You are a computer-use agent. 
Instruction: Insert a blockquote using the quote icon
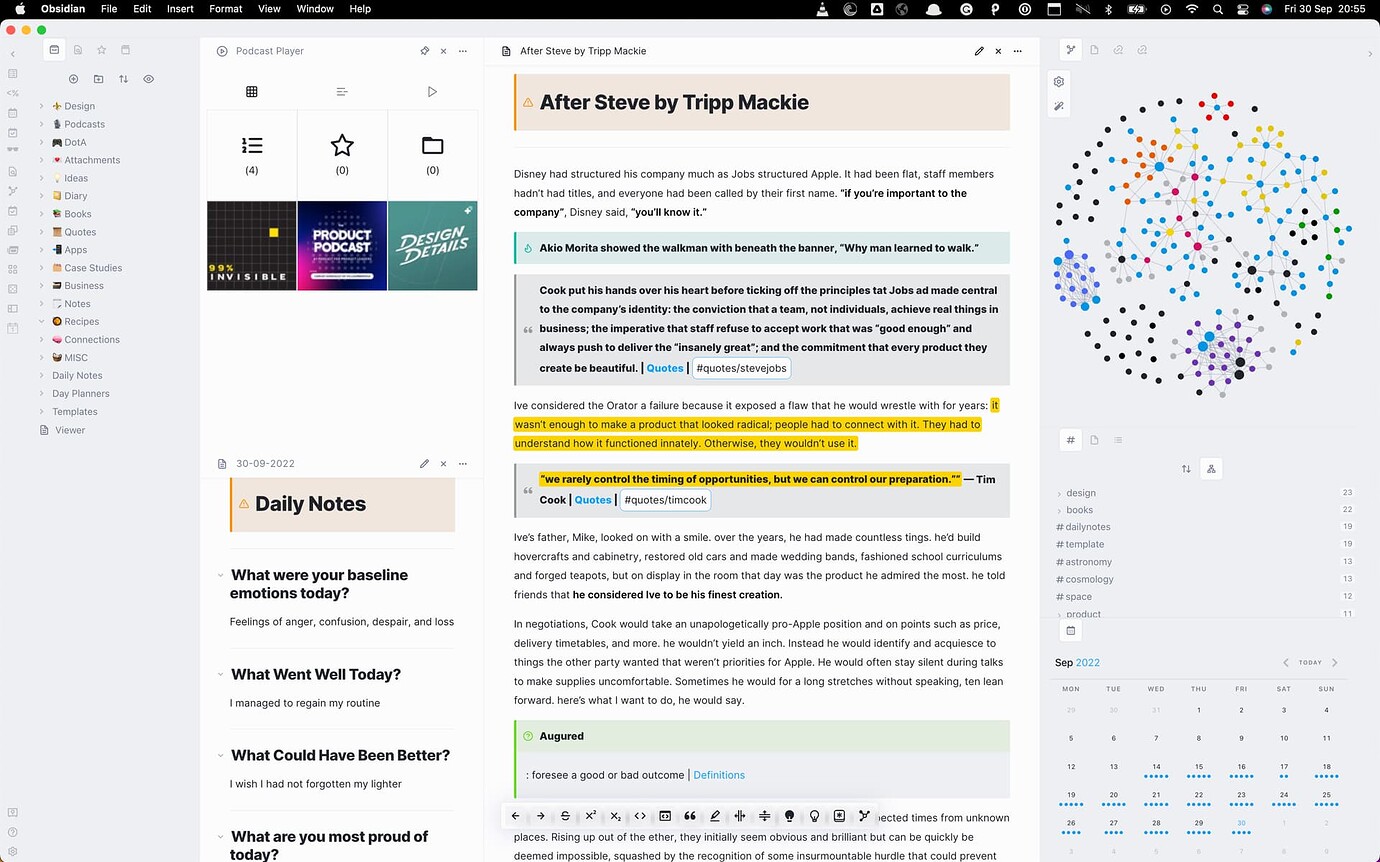click(x=690, y=816)
